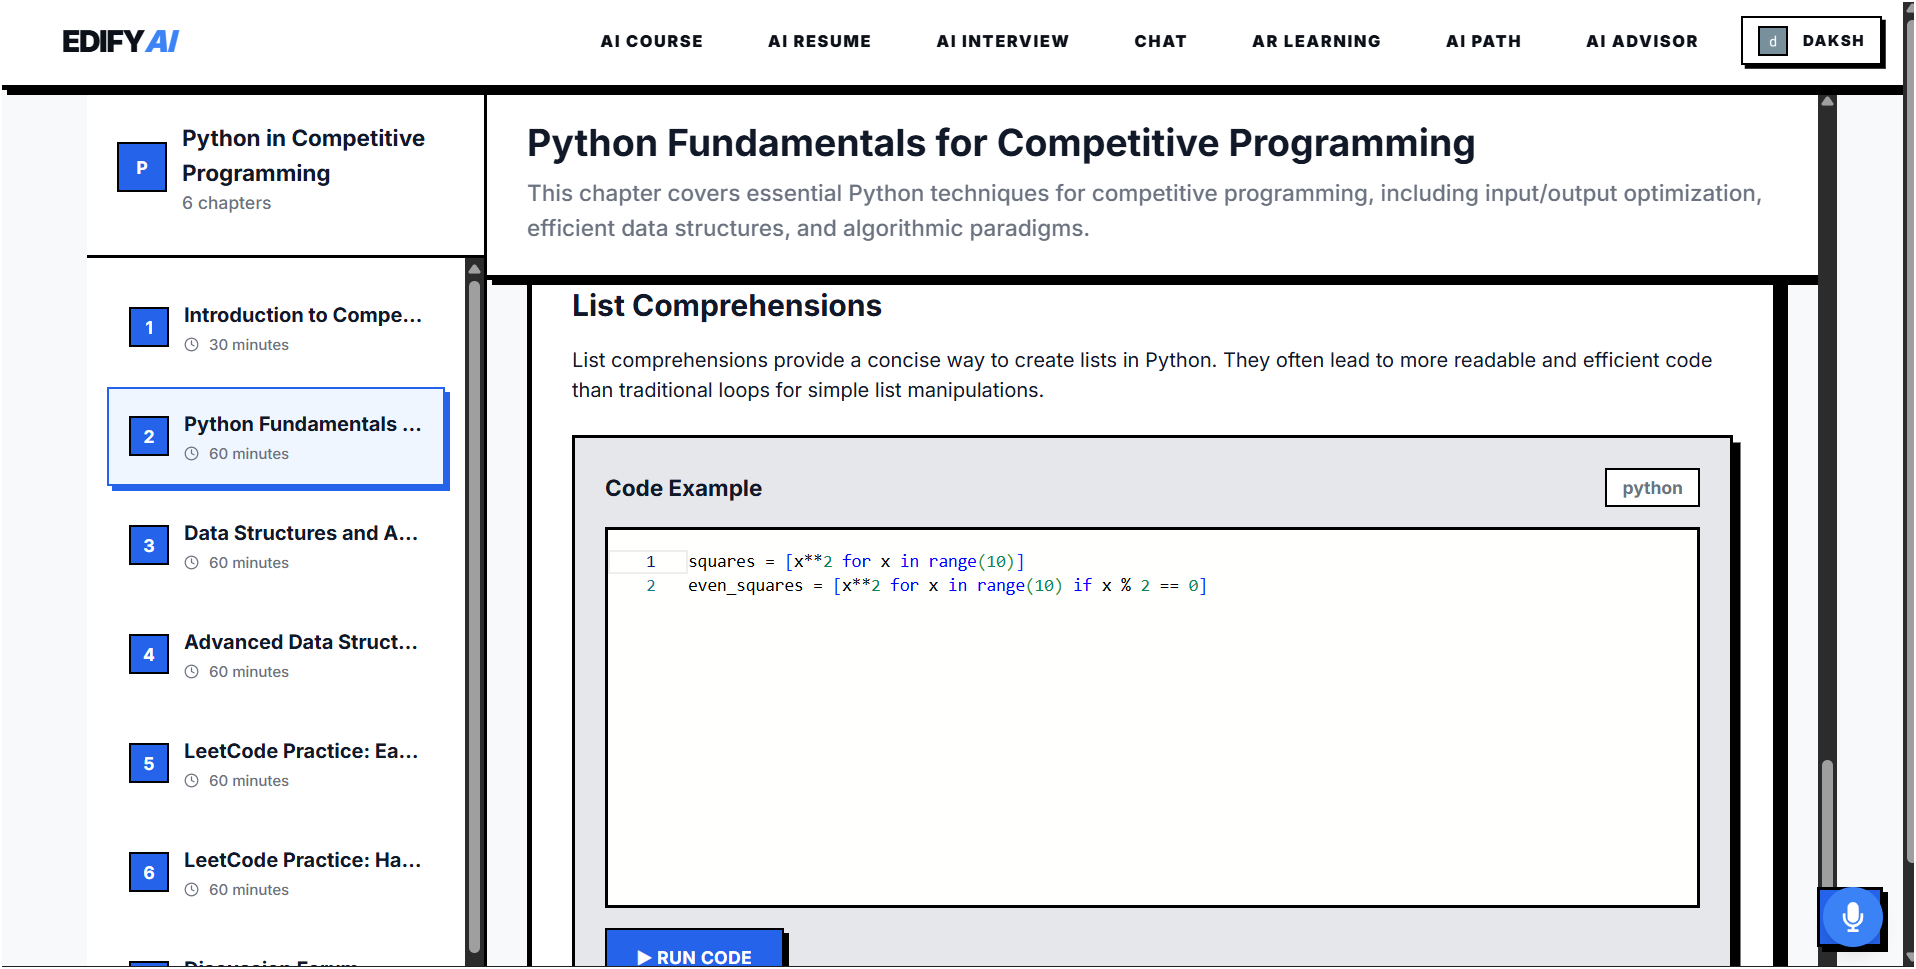Click the even_squares code line
Screen dimensions: 1916x969
[x=947, y=585]
